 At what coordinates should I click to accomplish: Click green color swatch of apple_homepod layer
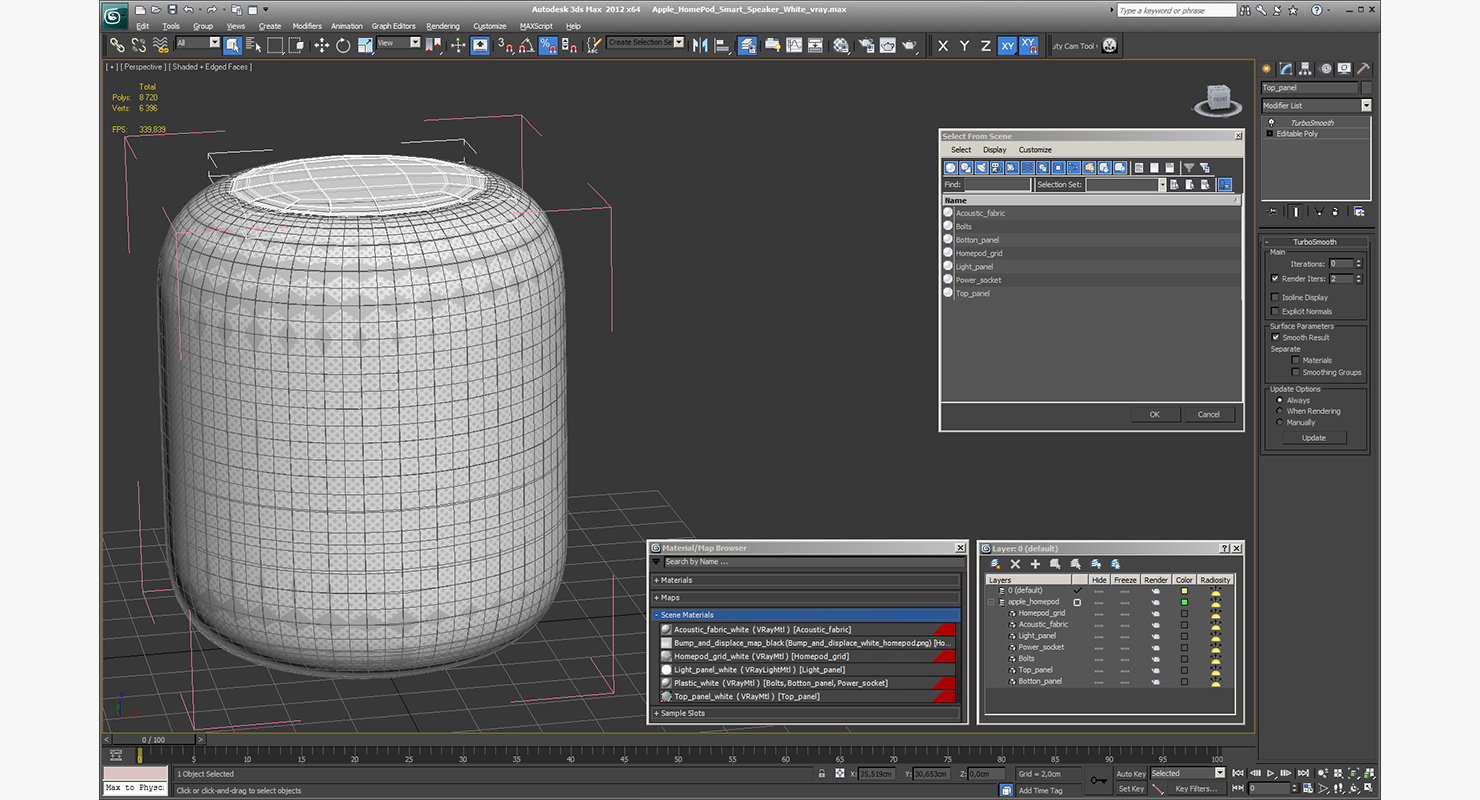(x=1184, y=602)
